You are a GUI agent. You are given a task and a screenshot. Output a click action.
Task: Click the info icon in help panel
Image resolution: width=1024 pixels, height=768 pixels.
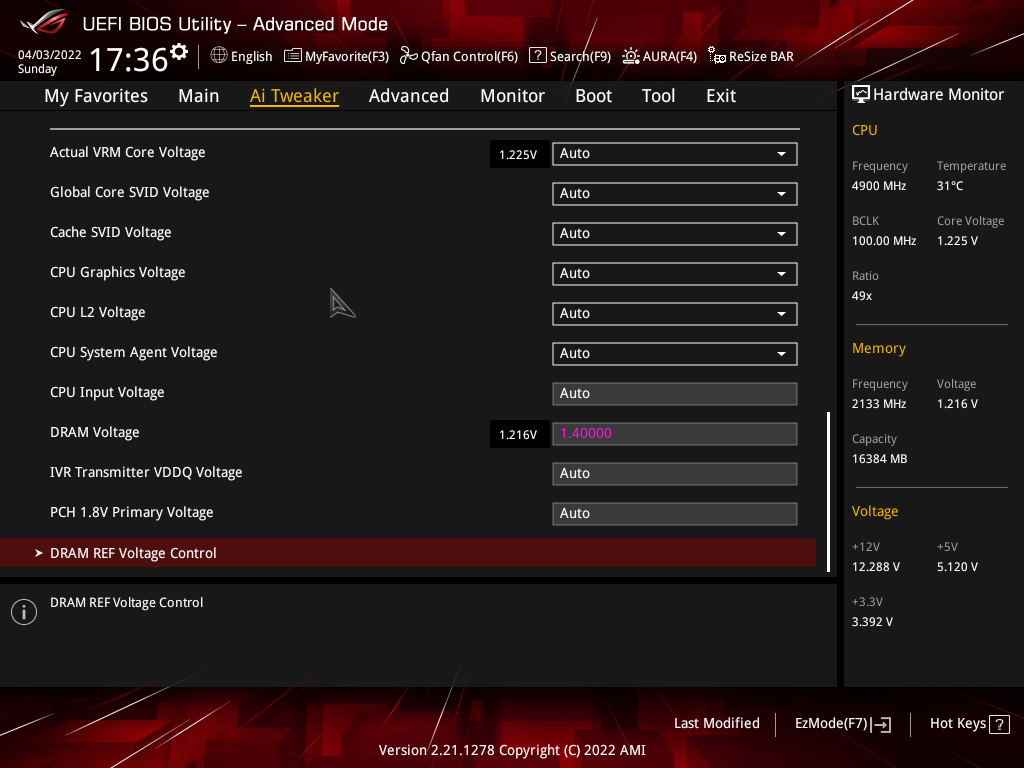[24, 612]
